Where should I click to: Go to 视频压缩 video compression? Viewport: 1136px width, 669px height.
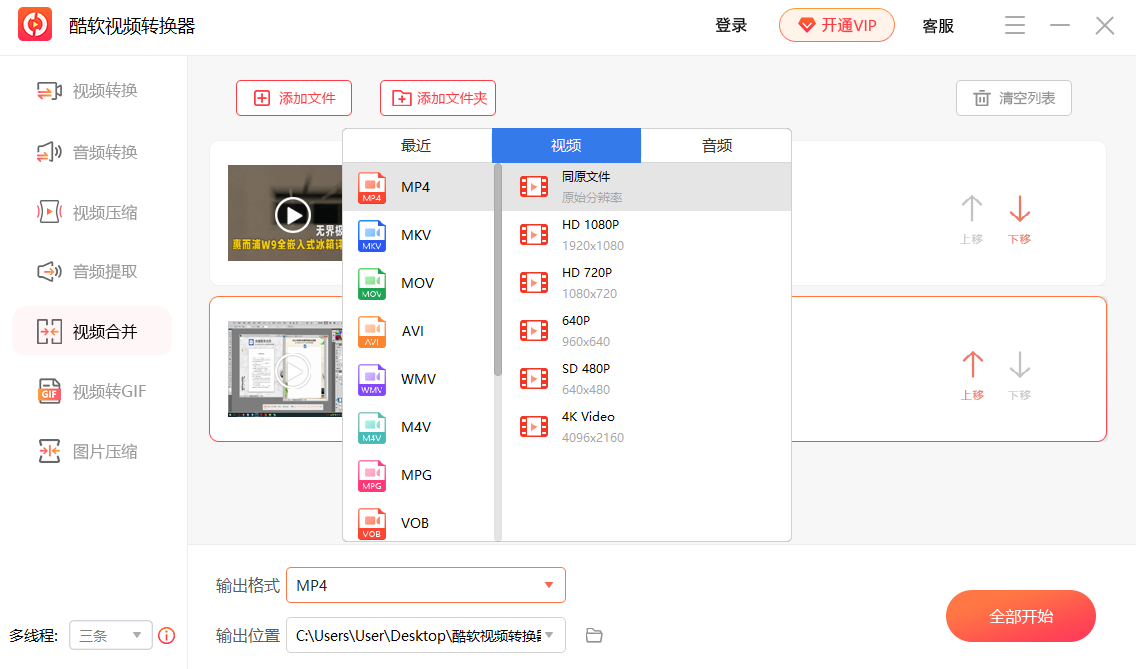(x=90, y=212)
